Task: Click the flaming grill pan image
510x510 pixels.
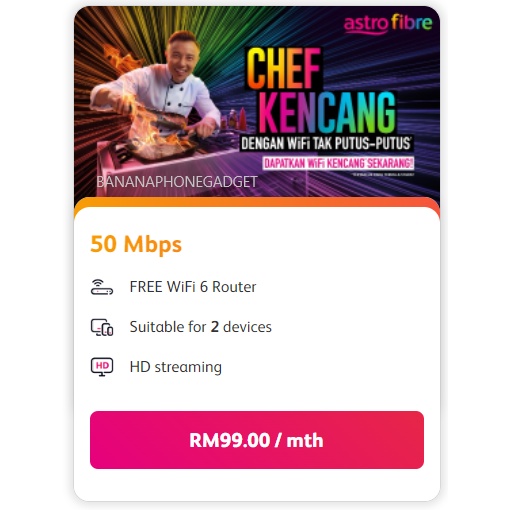Action: 160,142
